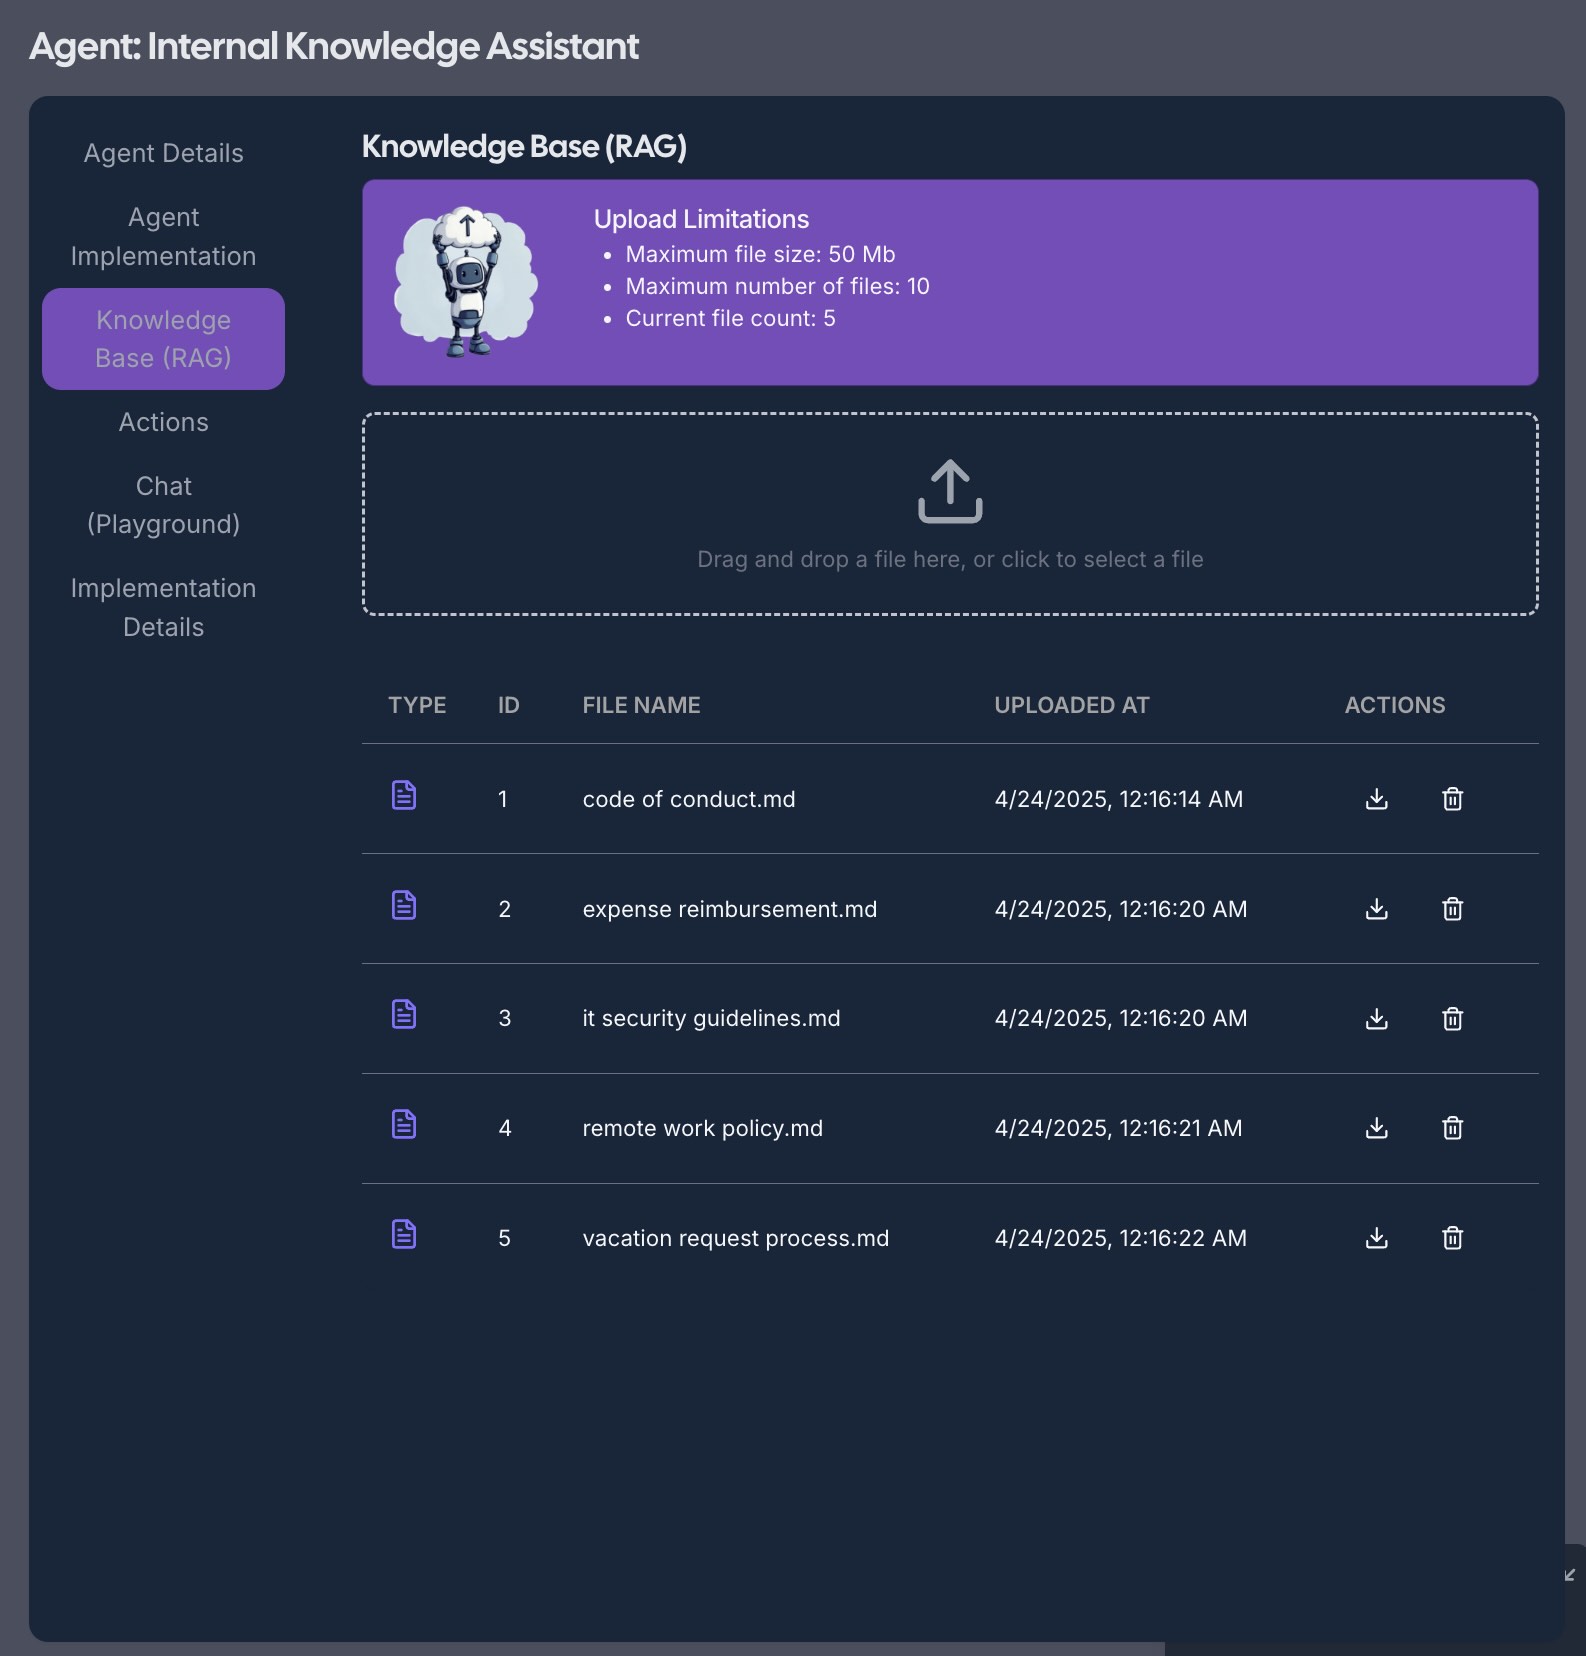Open the Agent Implementation tab
Screen dimensions: 1586x1656
(x=163, y=236)
